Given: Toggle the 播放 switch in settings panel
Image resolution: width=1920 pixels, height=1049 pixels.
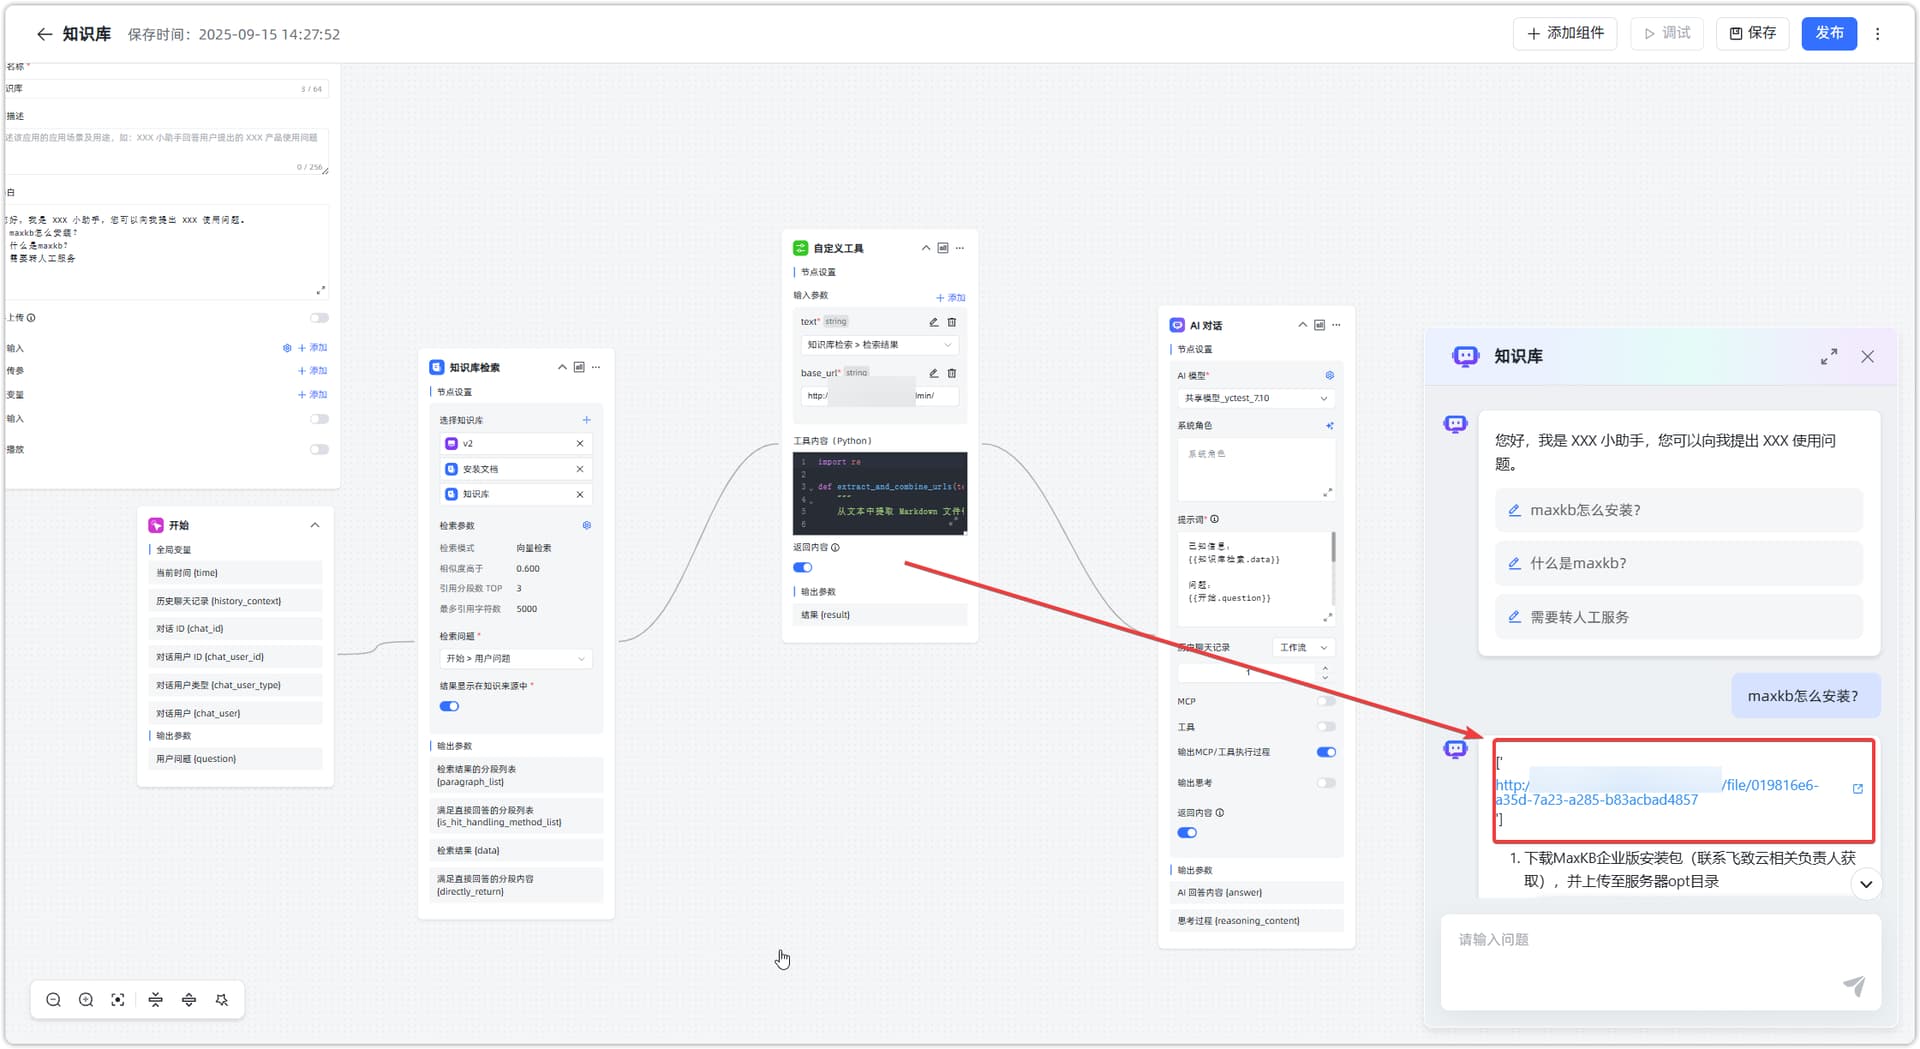Looking at the screenshot, I should tap(319, 449).
